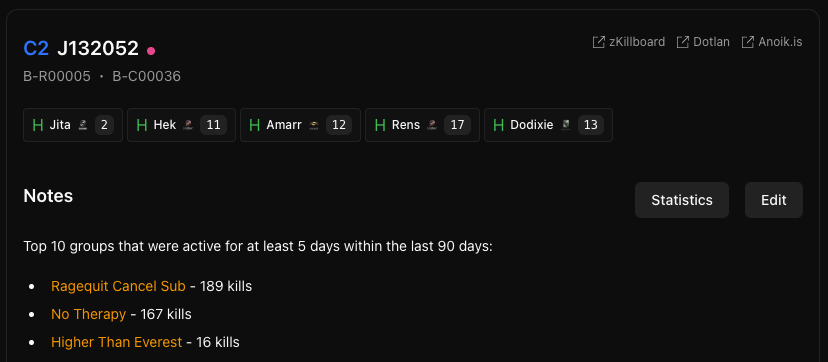Click the Rens station icon
The width and height of the screenshot is (828, 362).
click(431, 125)
